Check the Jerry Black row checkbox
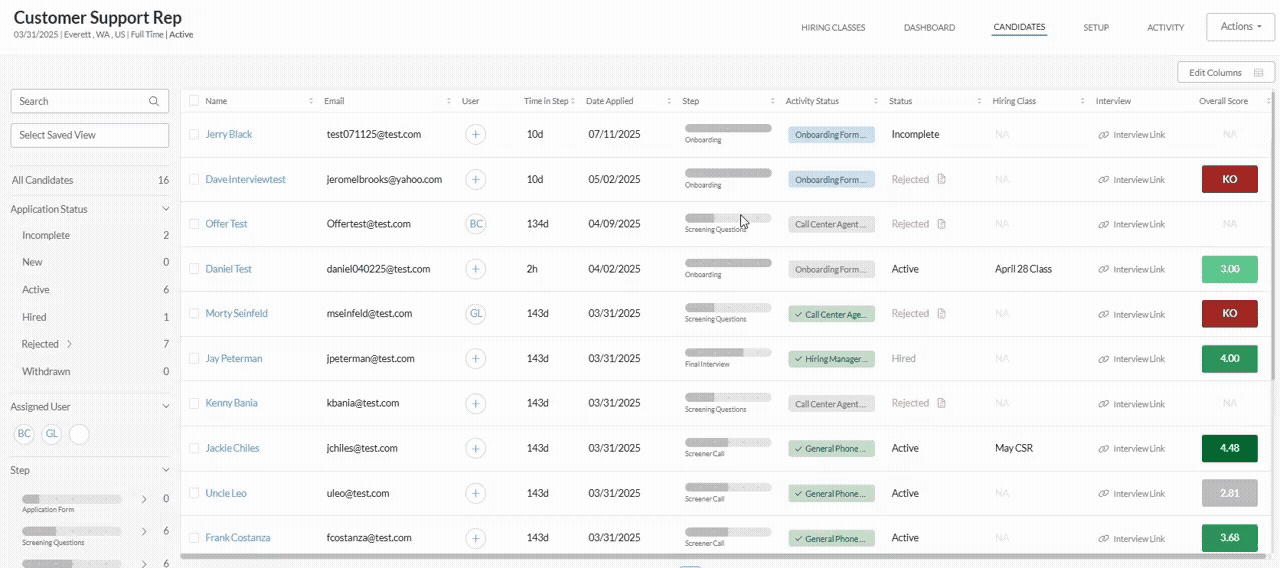This screenshot has width=1280, height=568. click(x=194, y=134)
